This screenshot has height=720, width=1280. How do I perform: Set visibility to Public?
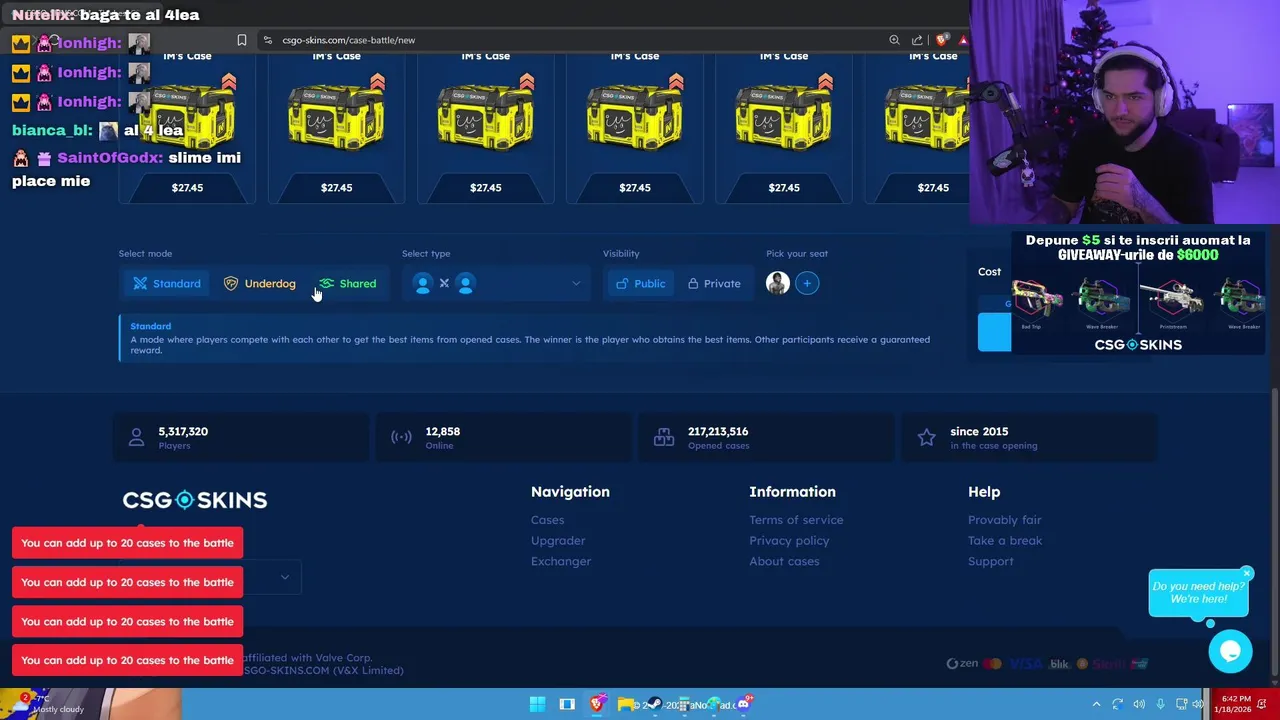pyautogui.click(x=640, y=284)
